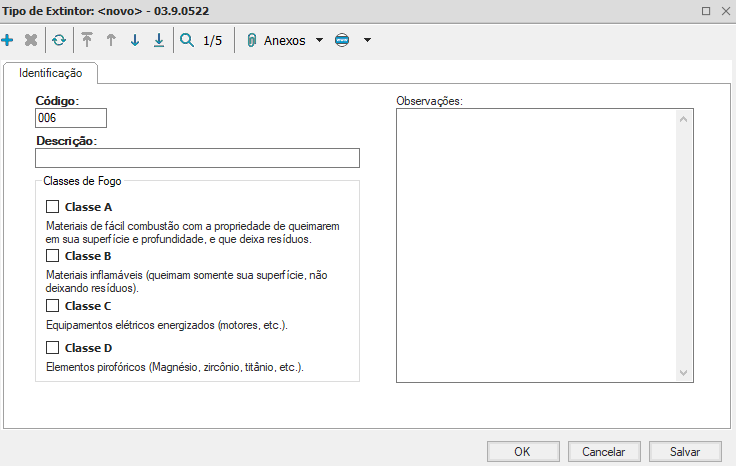
Task: Select the Classe D checkbox
Action: [x=53, y=348]
